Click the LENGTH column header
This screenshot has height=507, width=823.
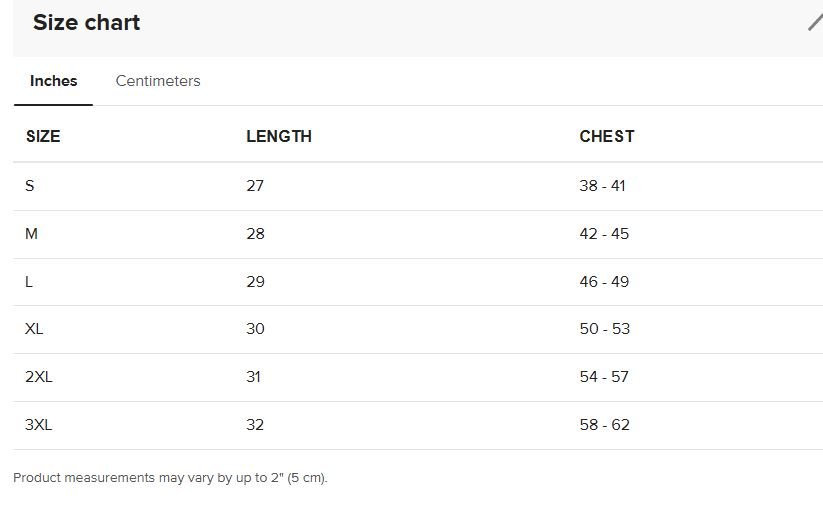pos(279,137)
